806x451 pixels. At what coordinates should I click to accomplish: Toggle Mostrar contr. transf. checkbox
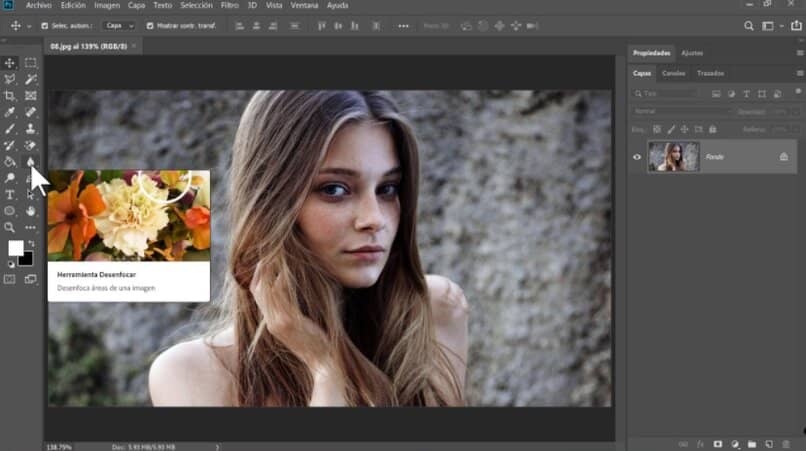pos(150,26)
